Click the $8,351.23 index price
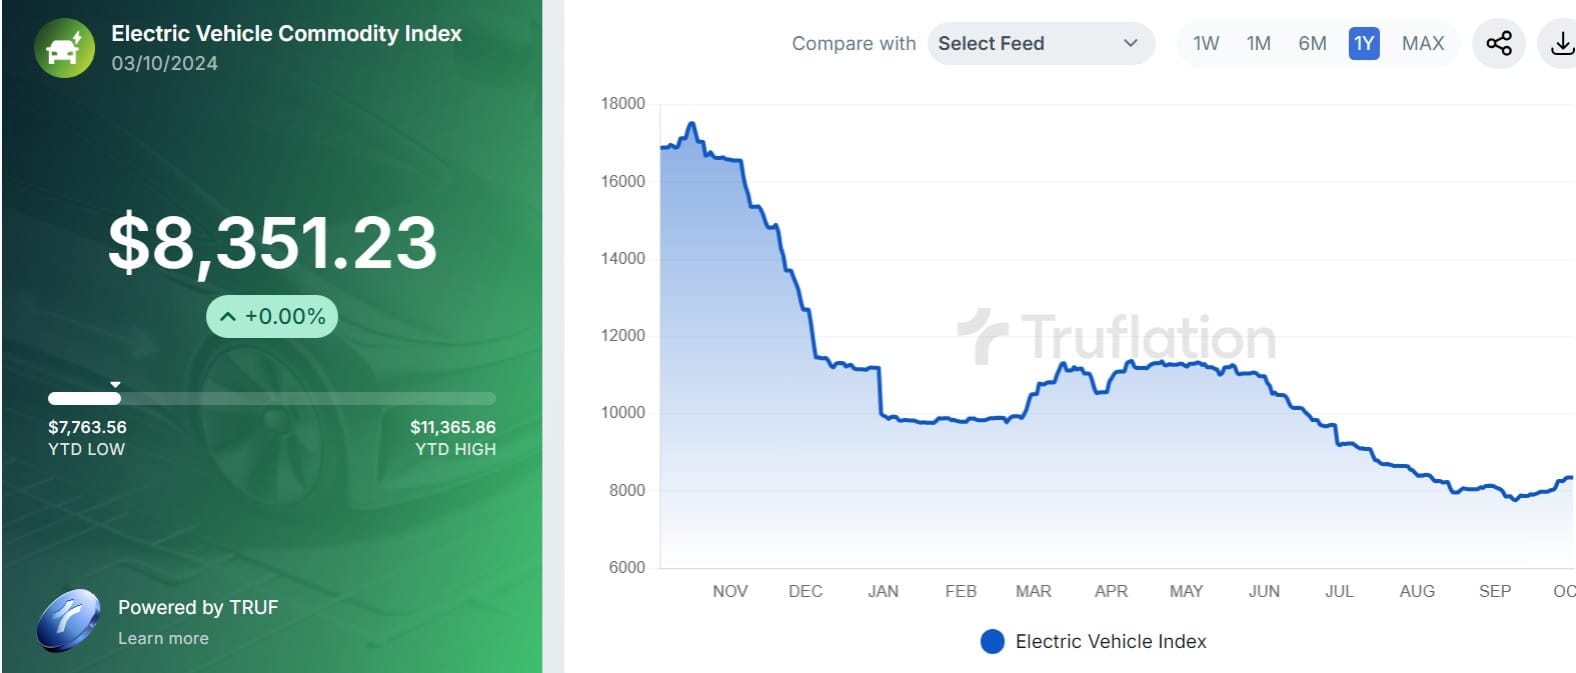1576x673 pixels. pos(272,242)
